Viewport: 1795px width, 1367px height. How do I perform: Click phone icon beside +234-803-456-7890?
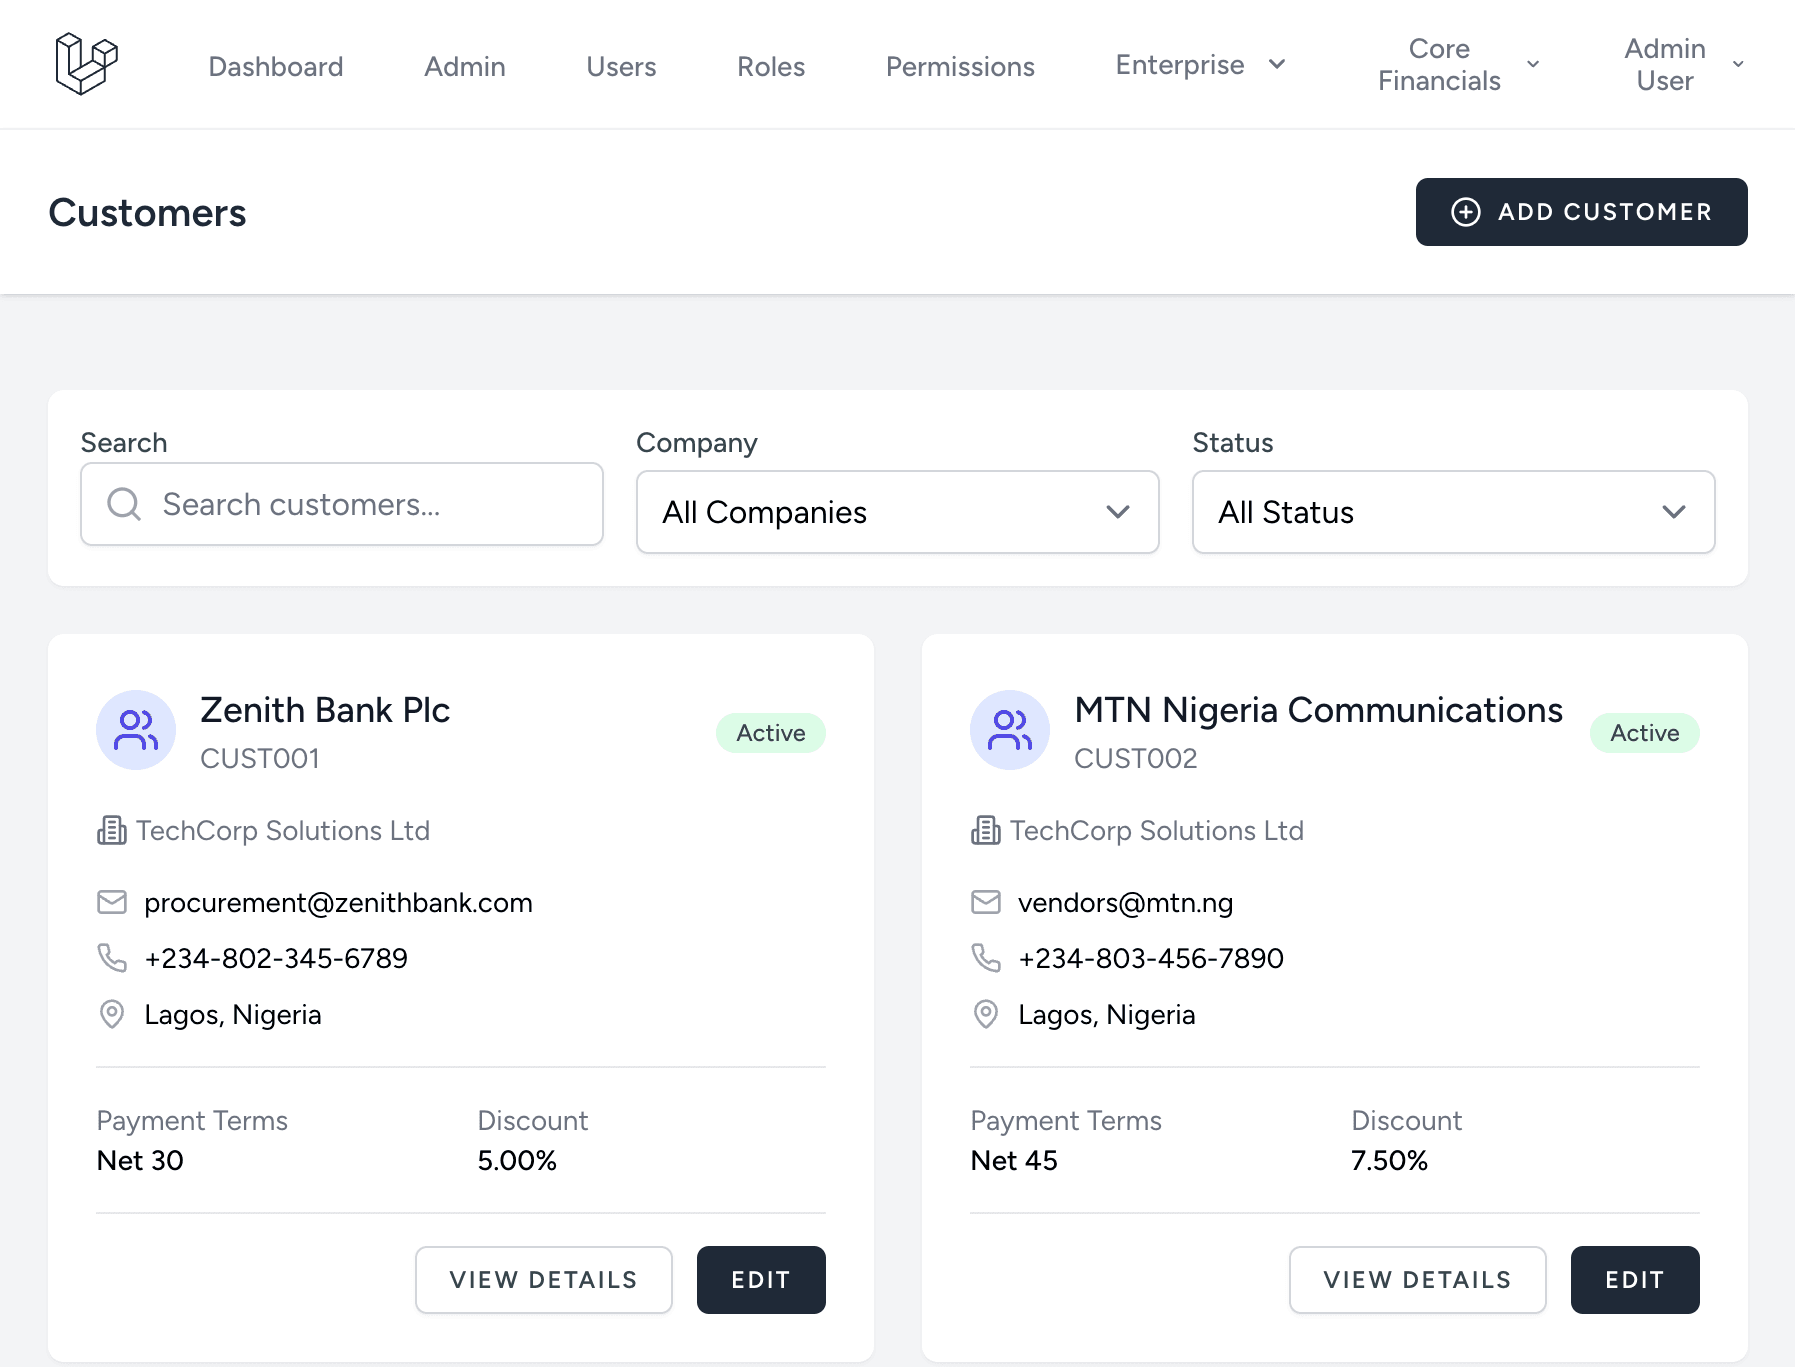[x=986, y=958]
